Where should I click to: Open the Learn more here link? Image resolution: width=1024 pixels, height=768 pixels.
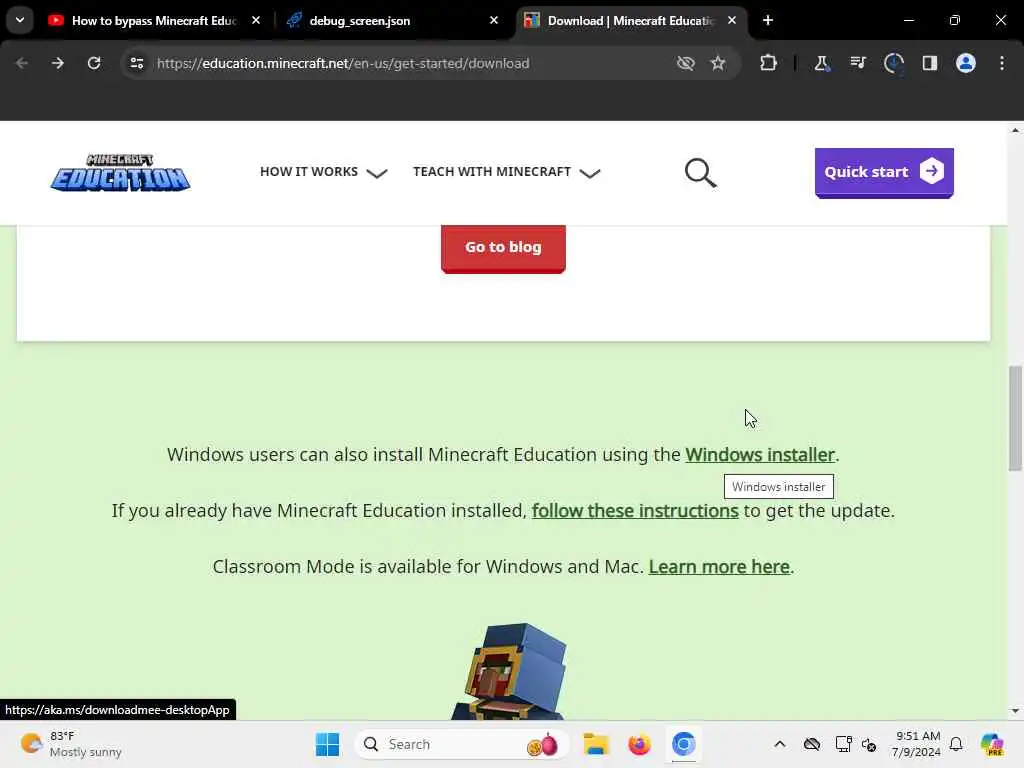click(719, 567)
